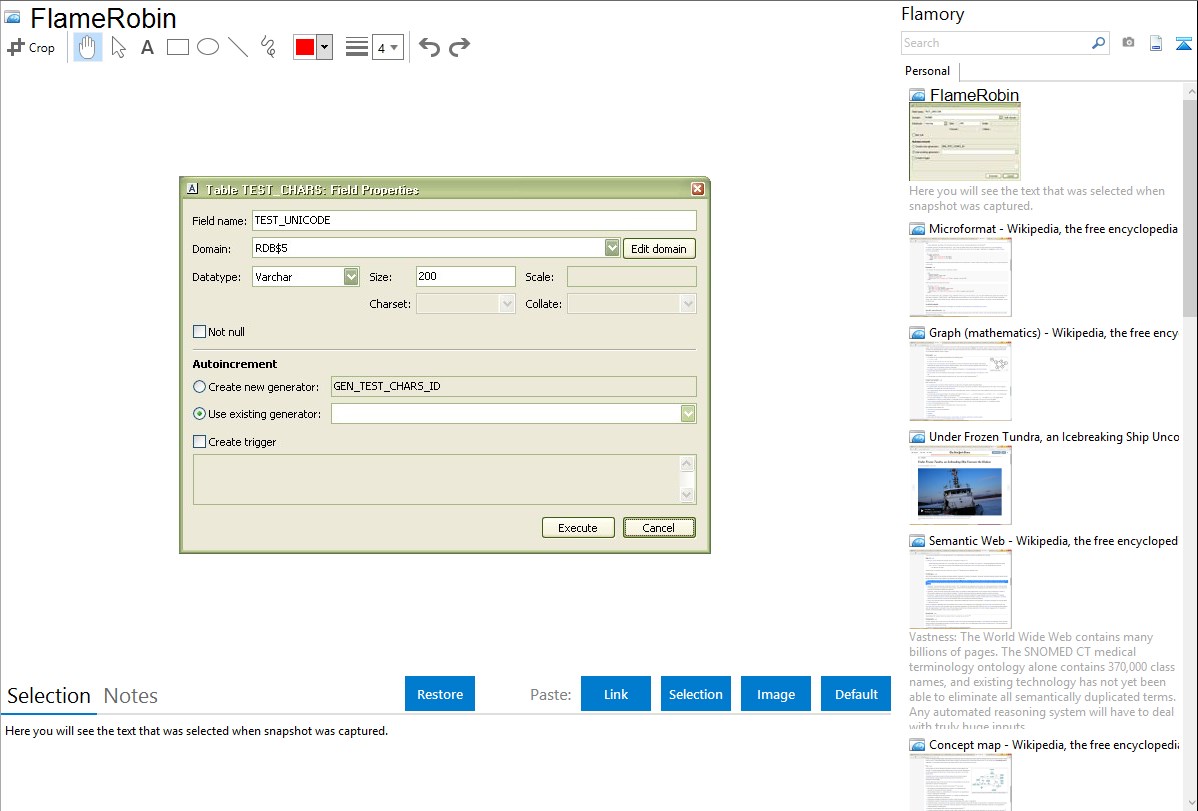Image resolution: width=1198 pixels, height=811 pixels.
Task: Pick the rectangle drawing tool
Action: click(177, 47)
